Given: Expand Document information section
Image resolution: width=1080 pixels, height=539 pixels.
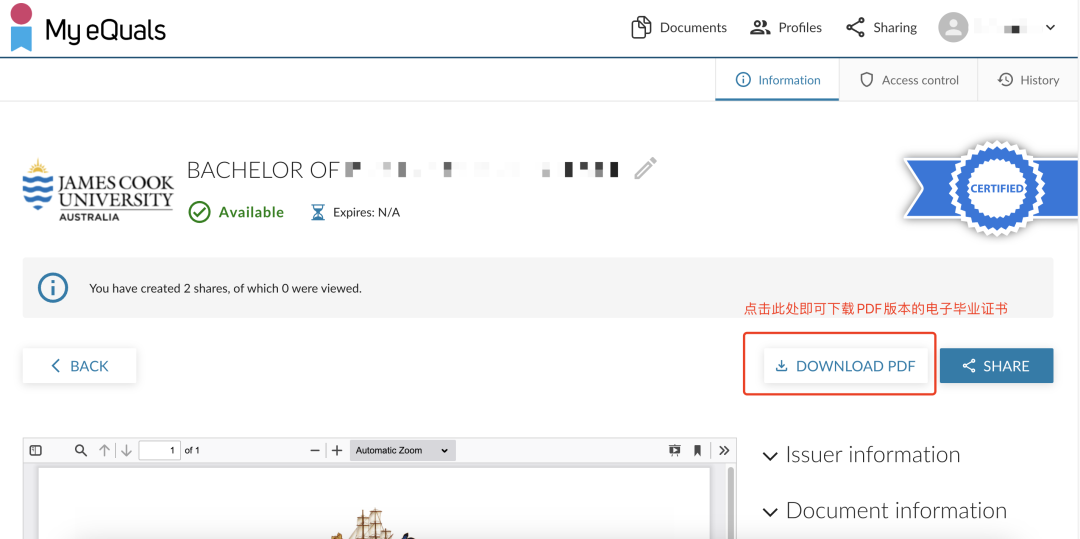Looking at the screenshot, I should [x=885, y=511].
